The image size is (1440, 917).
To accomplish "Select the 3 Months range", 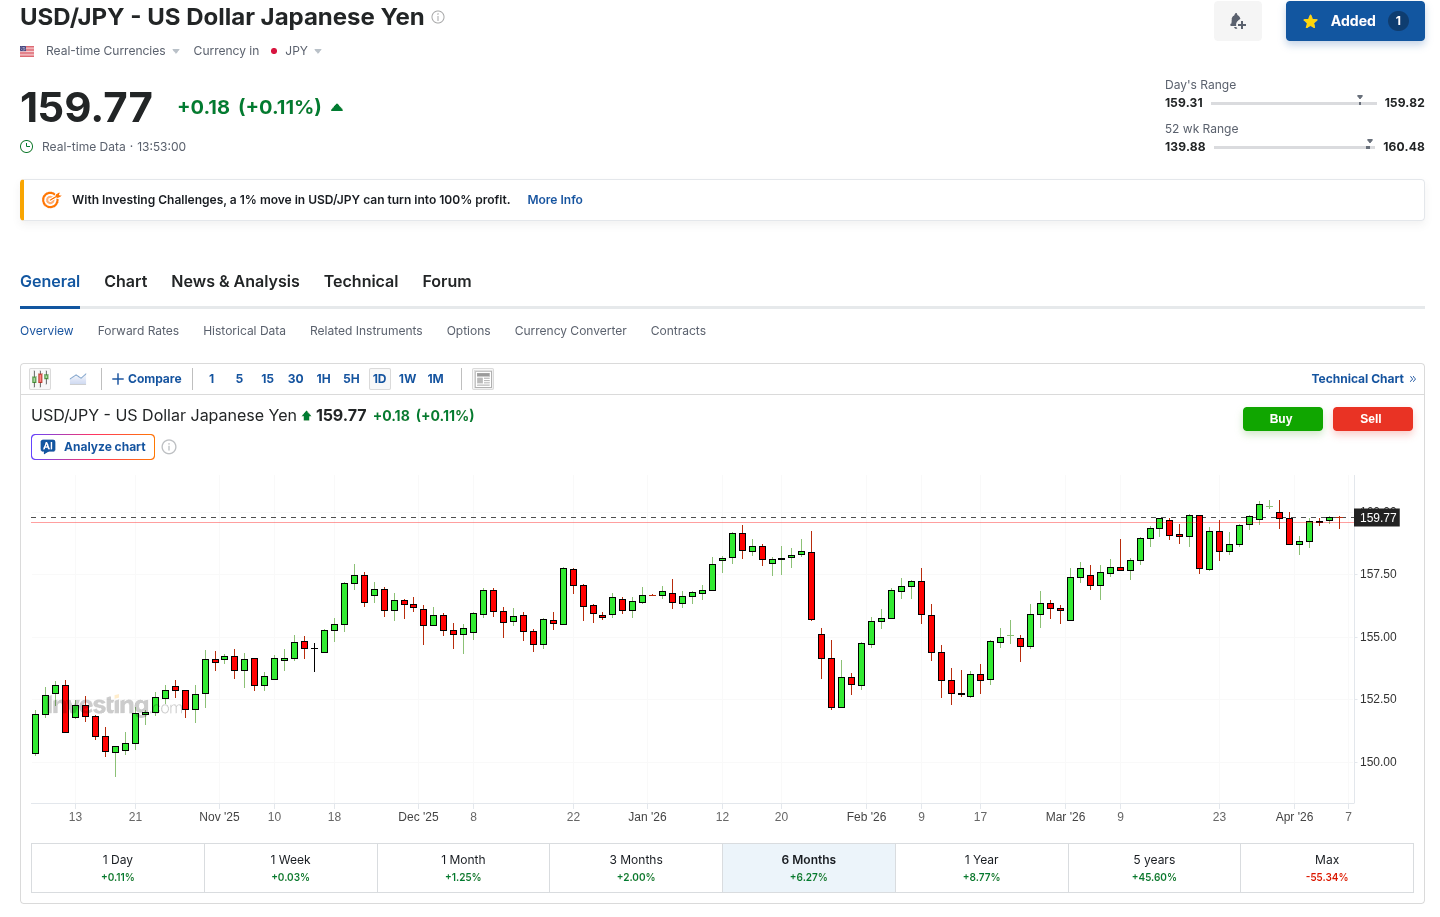I will pyautogui.click(x=636, y=868).
